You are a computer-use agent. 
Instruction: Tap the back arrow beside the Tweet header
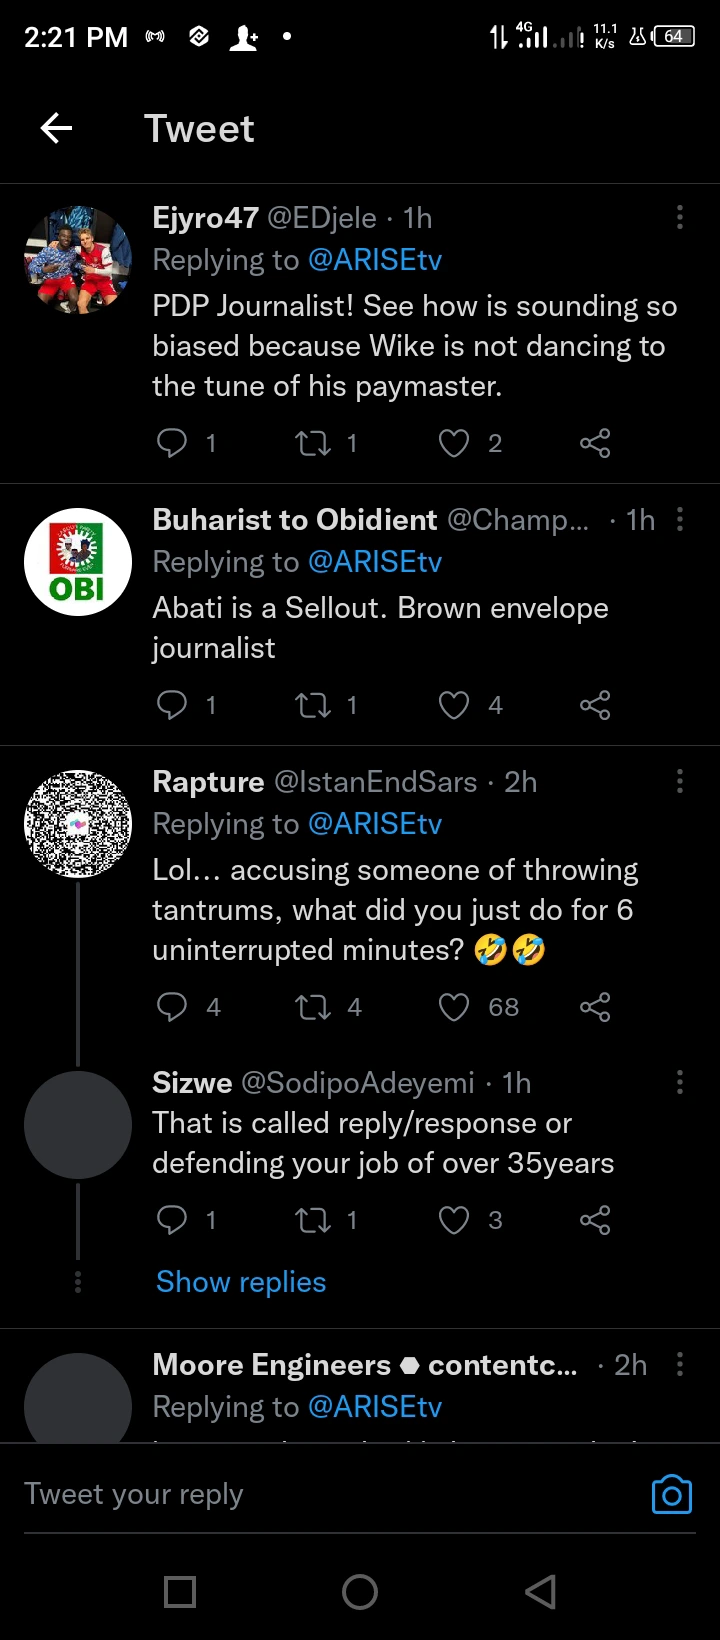pos(57,128)
